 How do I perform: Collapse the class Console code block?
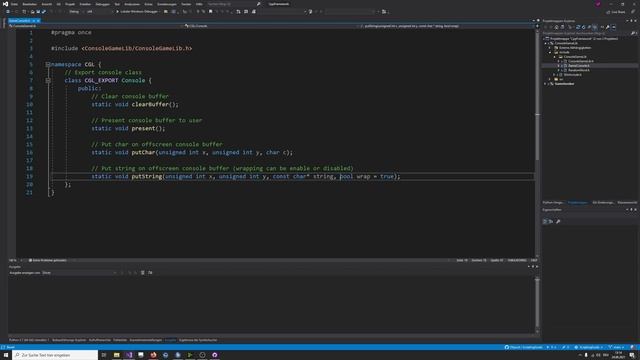tap(48, 80)
